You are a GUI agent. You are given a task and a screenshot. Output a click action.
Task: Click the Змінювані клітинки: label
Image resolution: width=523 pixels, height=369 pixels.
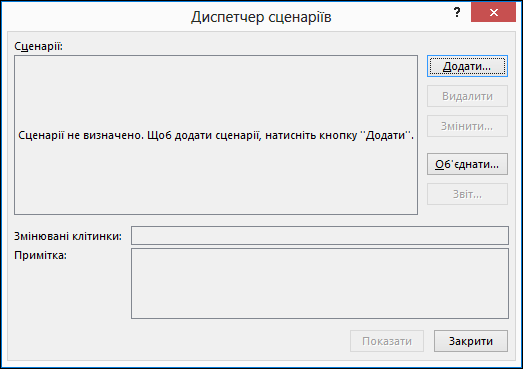[68, 236]
